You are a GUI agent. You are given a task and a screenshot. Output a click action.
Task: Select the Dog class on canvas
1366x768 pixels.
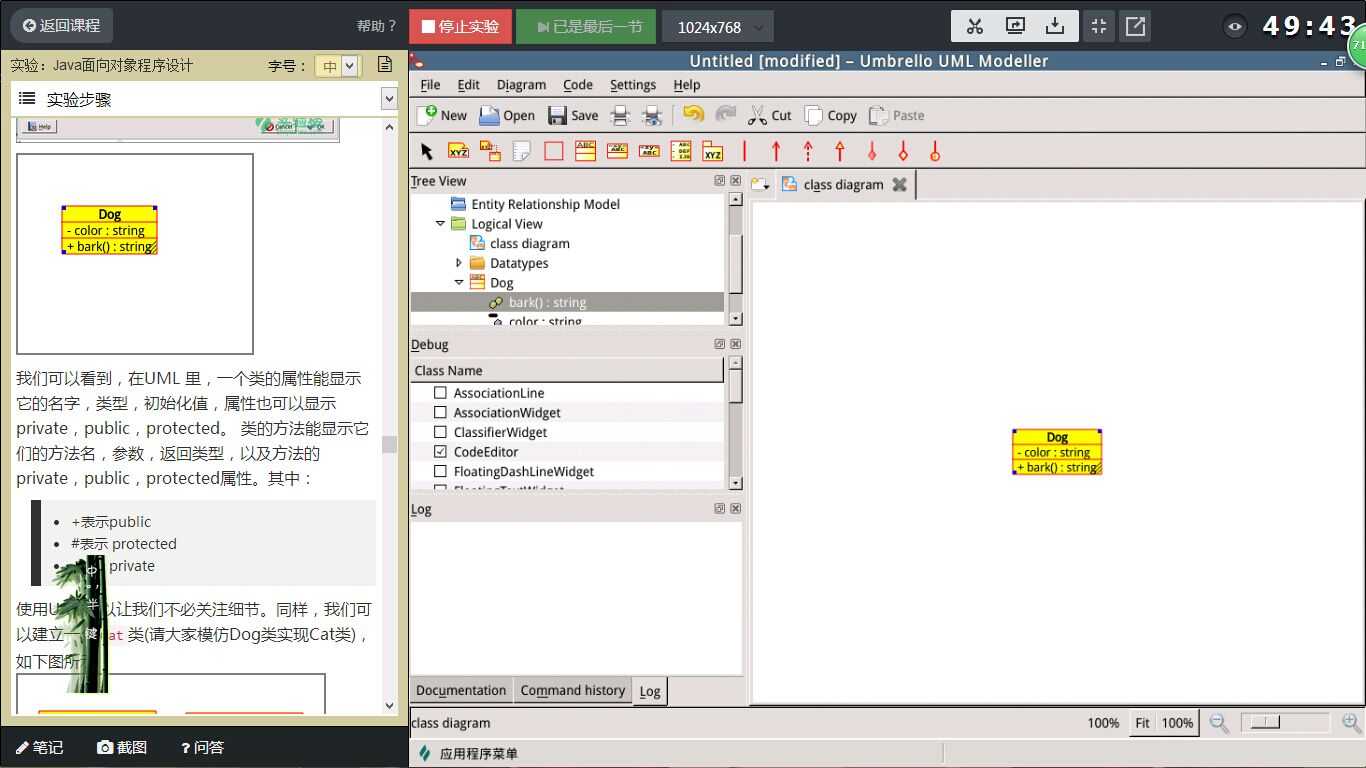click(x=1057, y=452)
